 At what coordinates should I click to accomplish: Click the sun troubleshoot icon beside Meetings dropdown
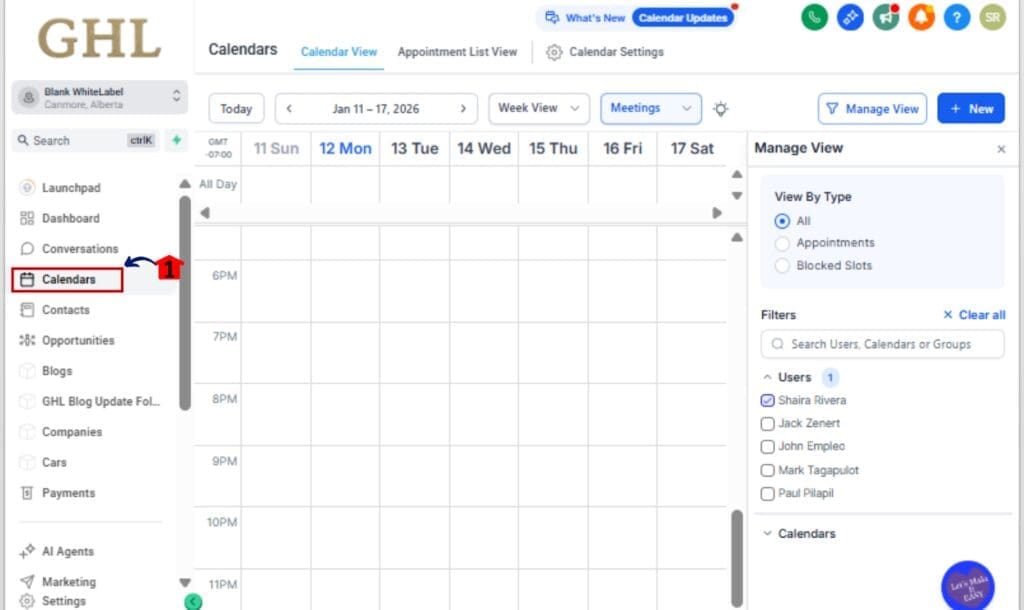pos(720,108)
